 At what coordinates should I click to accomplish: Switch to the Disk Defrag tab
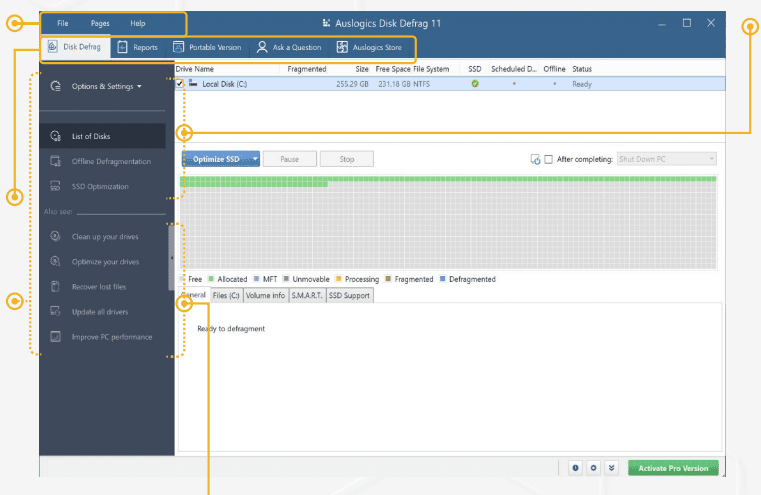[x=75, y=47]
